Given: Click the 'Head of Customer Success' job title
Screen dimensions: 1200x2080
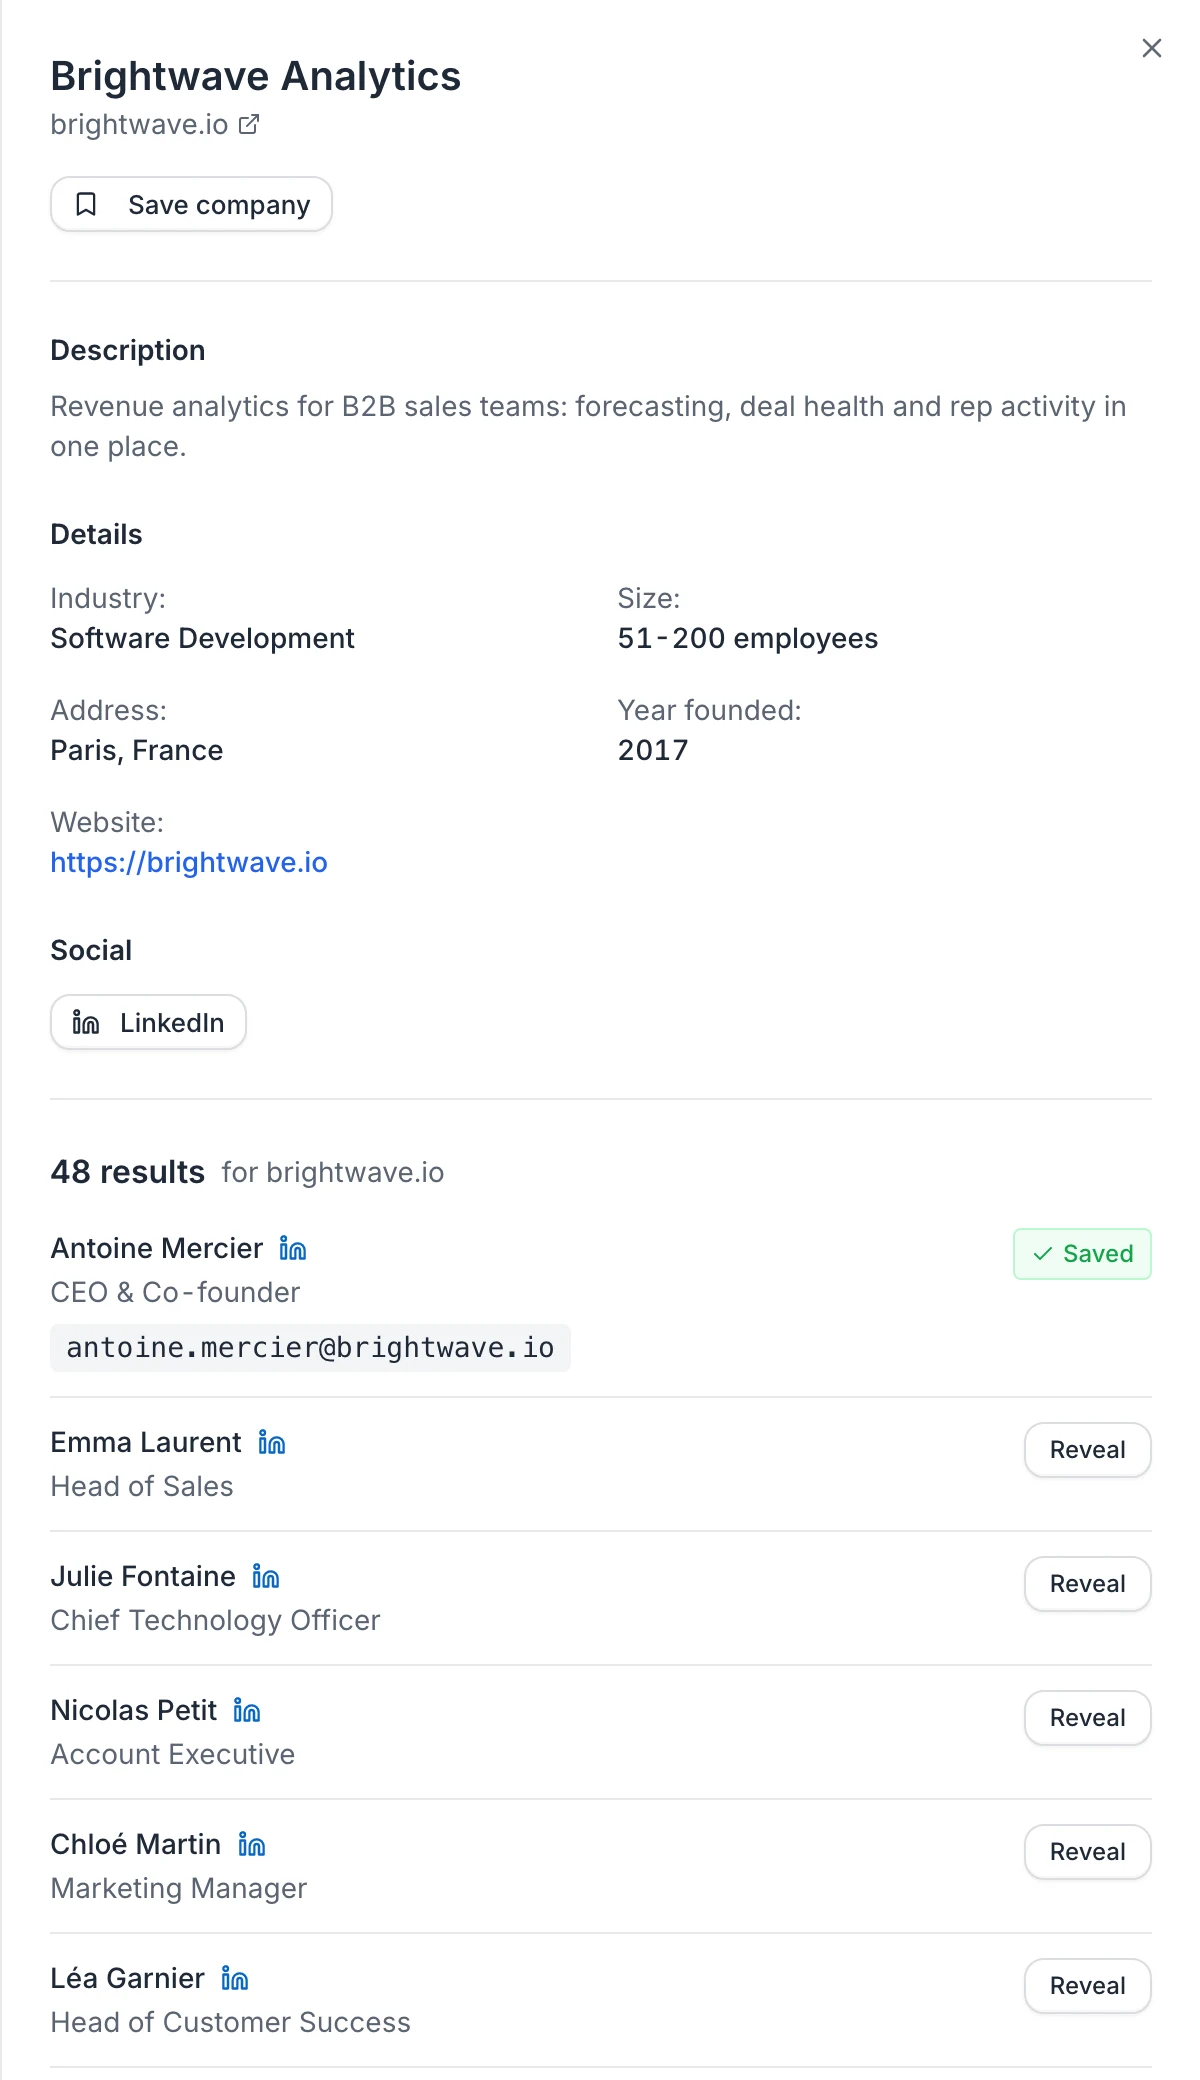Looking at the screenshot, I should coord(231,2022).
